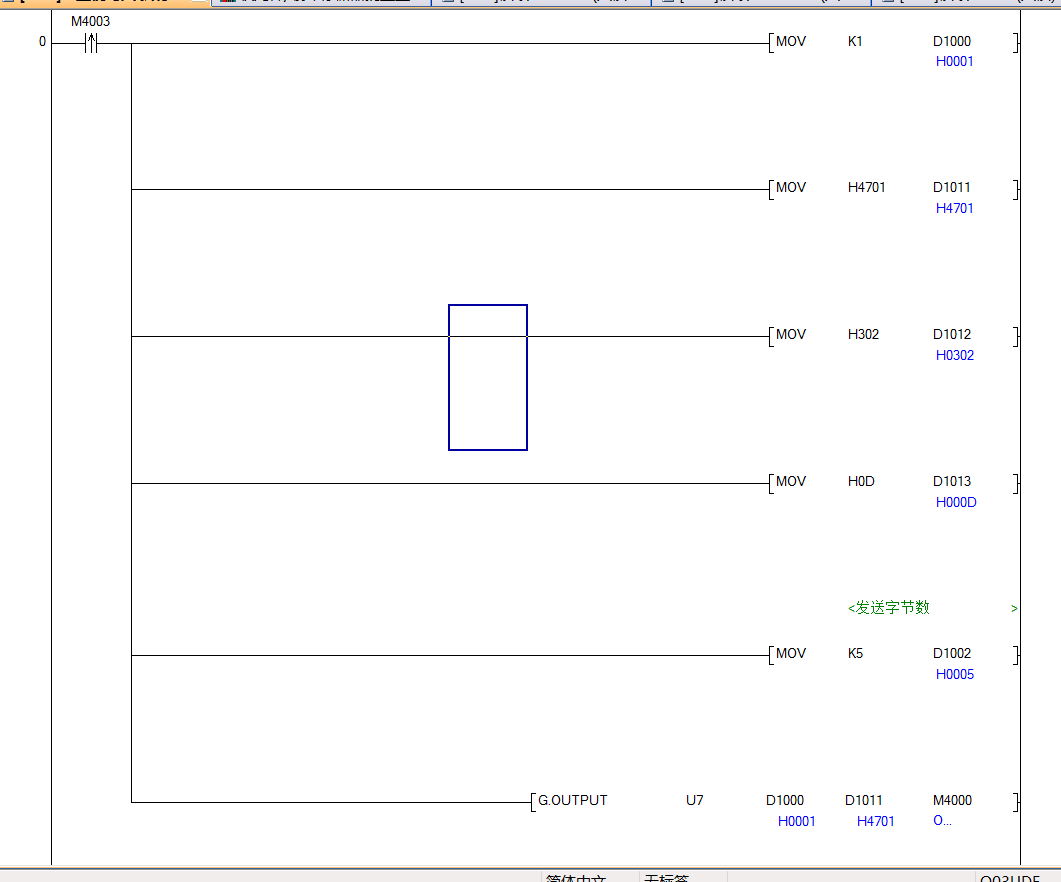Select the D1012 operand
The image size is (1061, 882).
click(951, 335)
